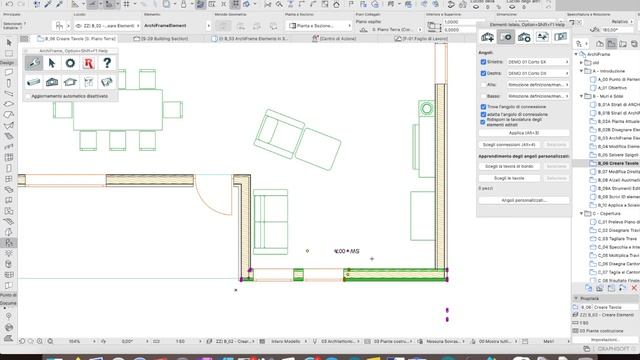Screen dimensions: 640x360
Task: Open the Intero Modello option in status bar
Action: point(285,341)
